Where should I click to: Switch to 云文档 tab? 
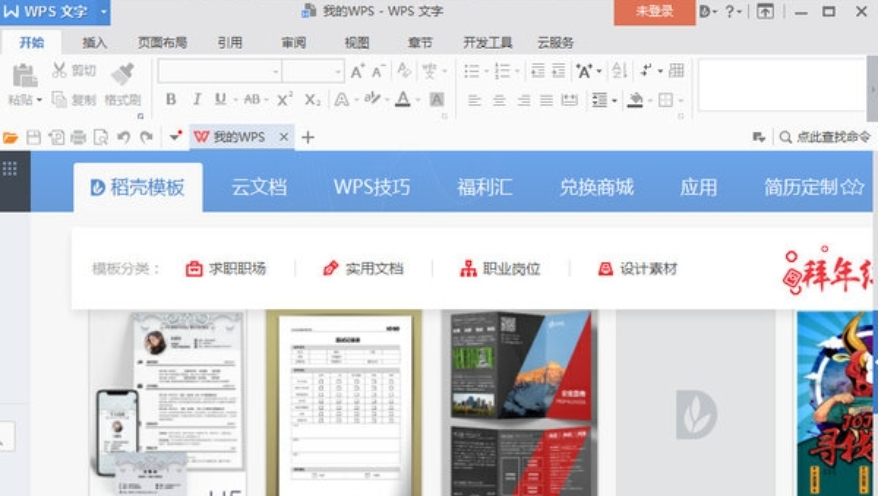point(259,187)
